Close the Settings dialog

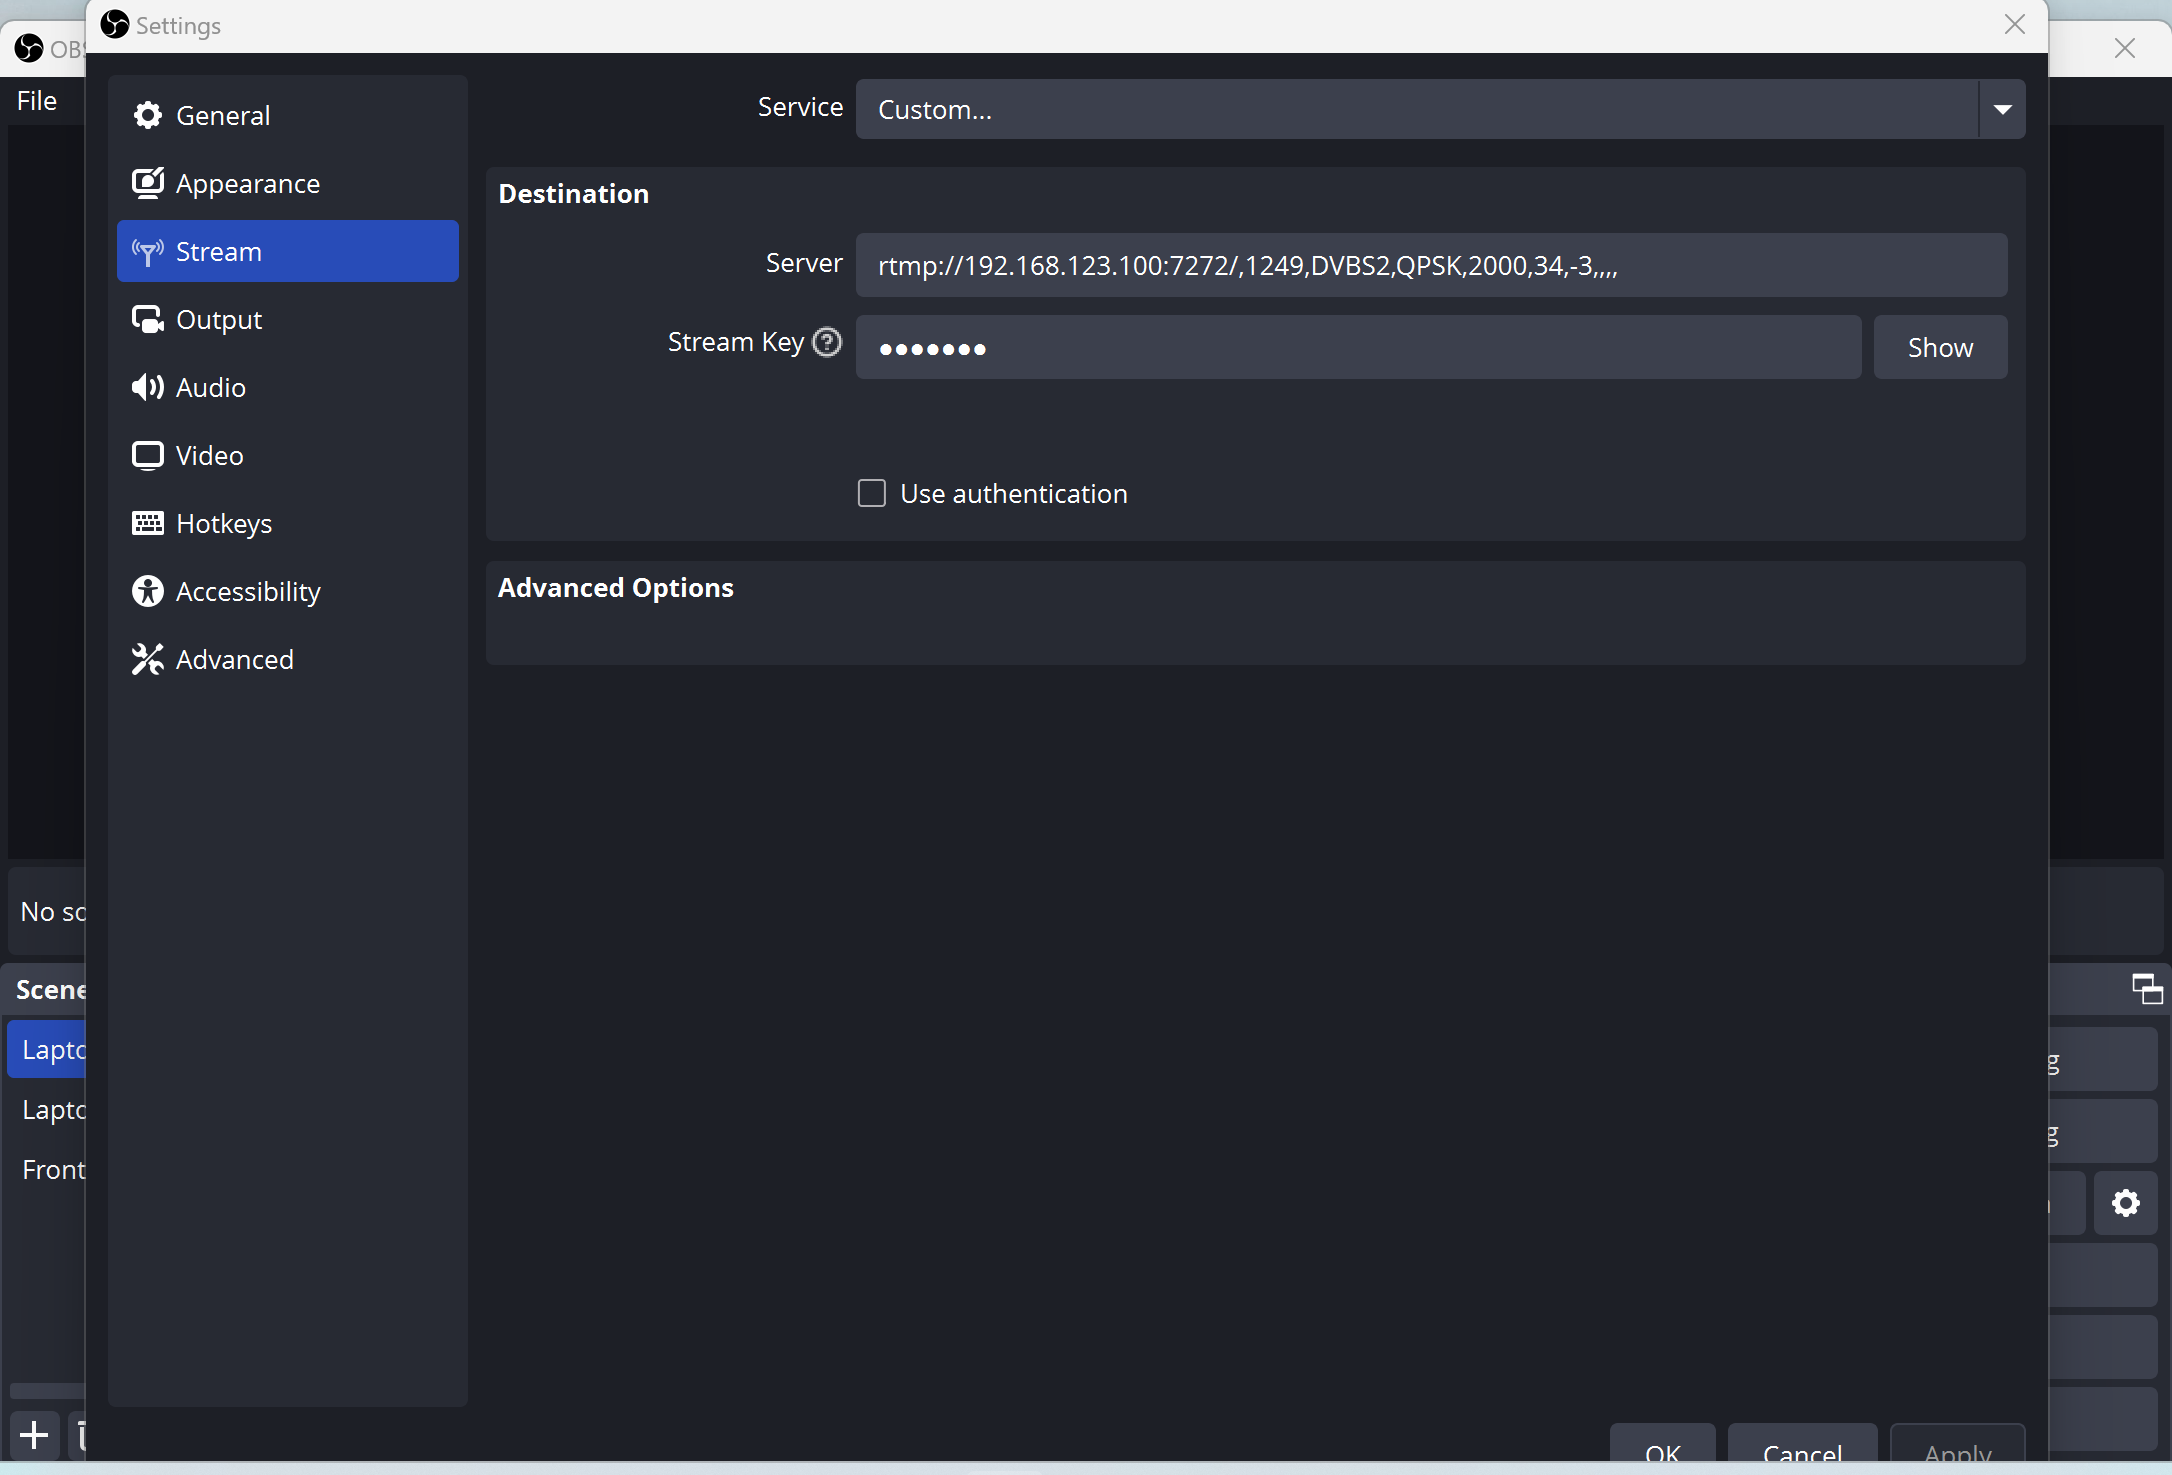[2015, 25]
